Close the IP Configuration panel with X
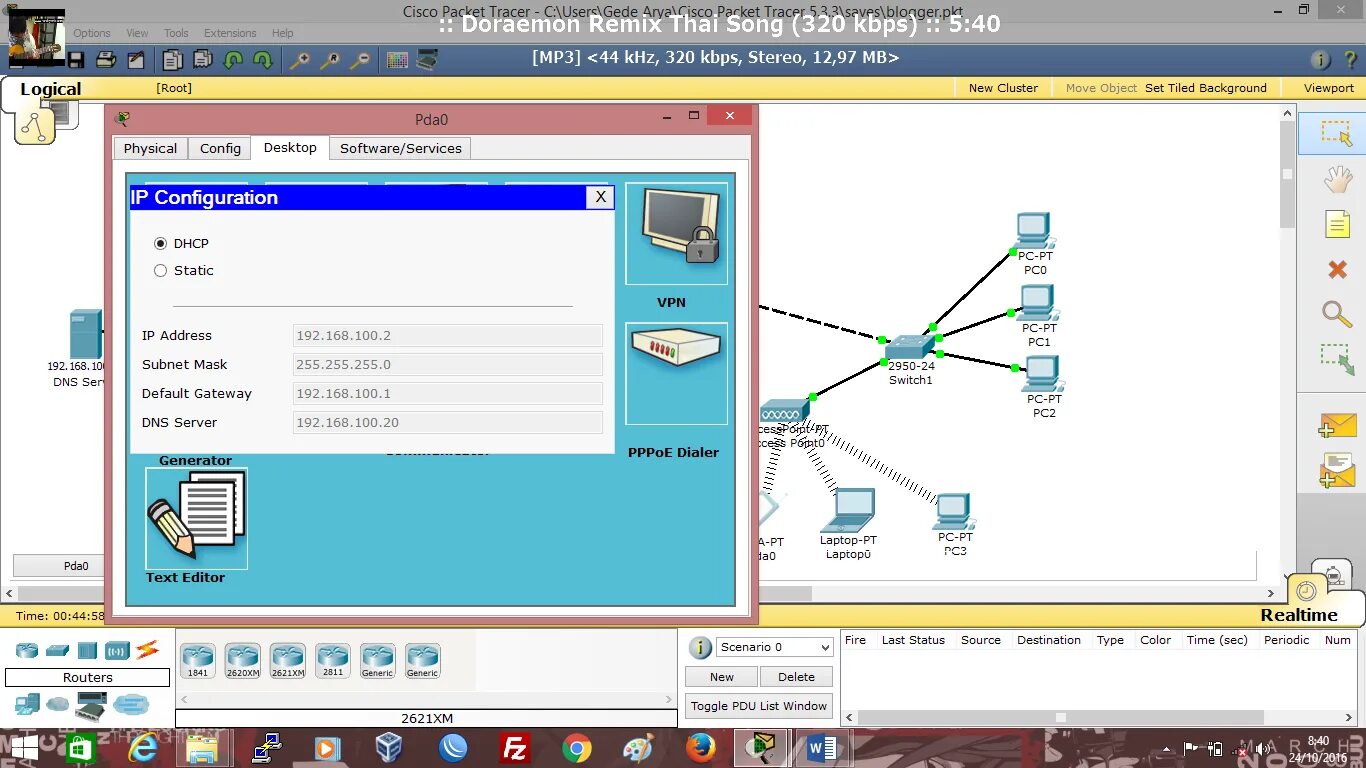The height and width of the screenshot is (768, 1366). [600, 197]
